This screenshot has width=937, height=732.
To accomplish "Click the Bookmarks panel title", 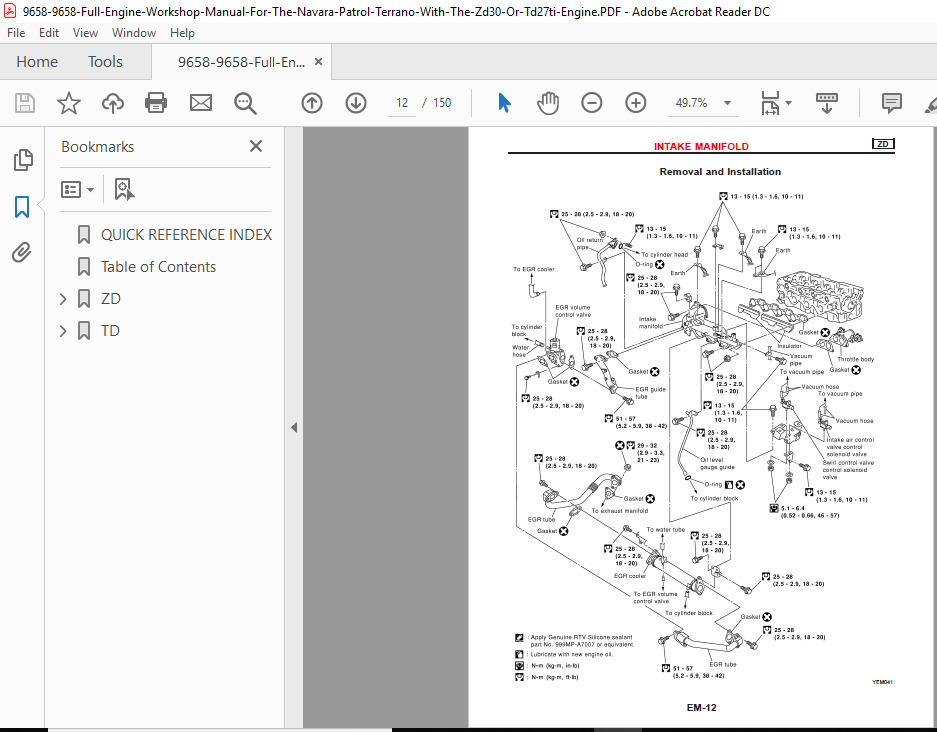I will tap(97, 147).
